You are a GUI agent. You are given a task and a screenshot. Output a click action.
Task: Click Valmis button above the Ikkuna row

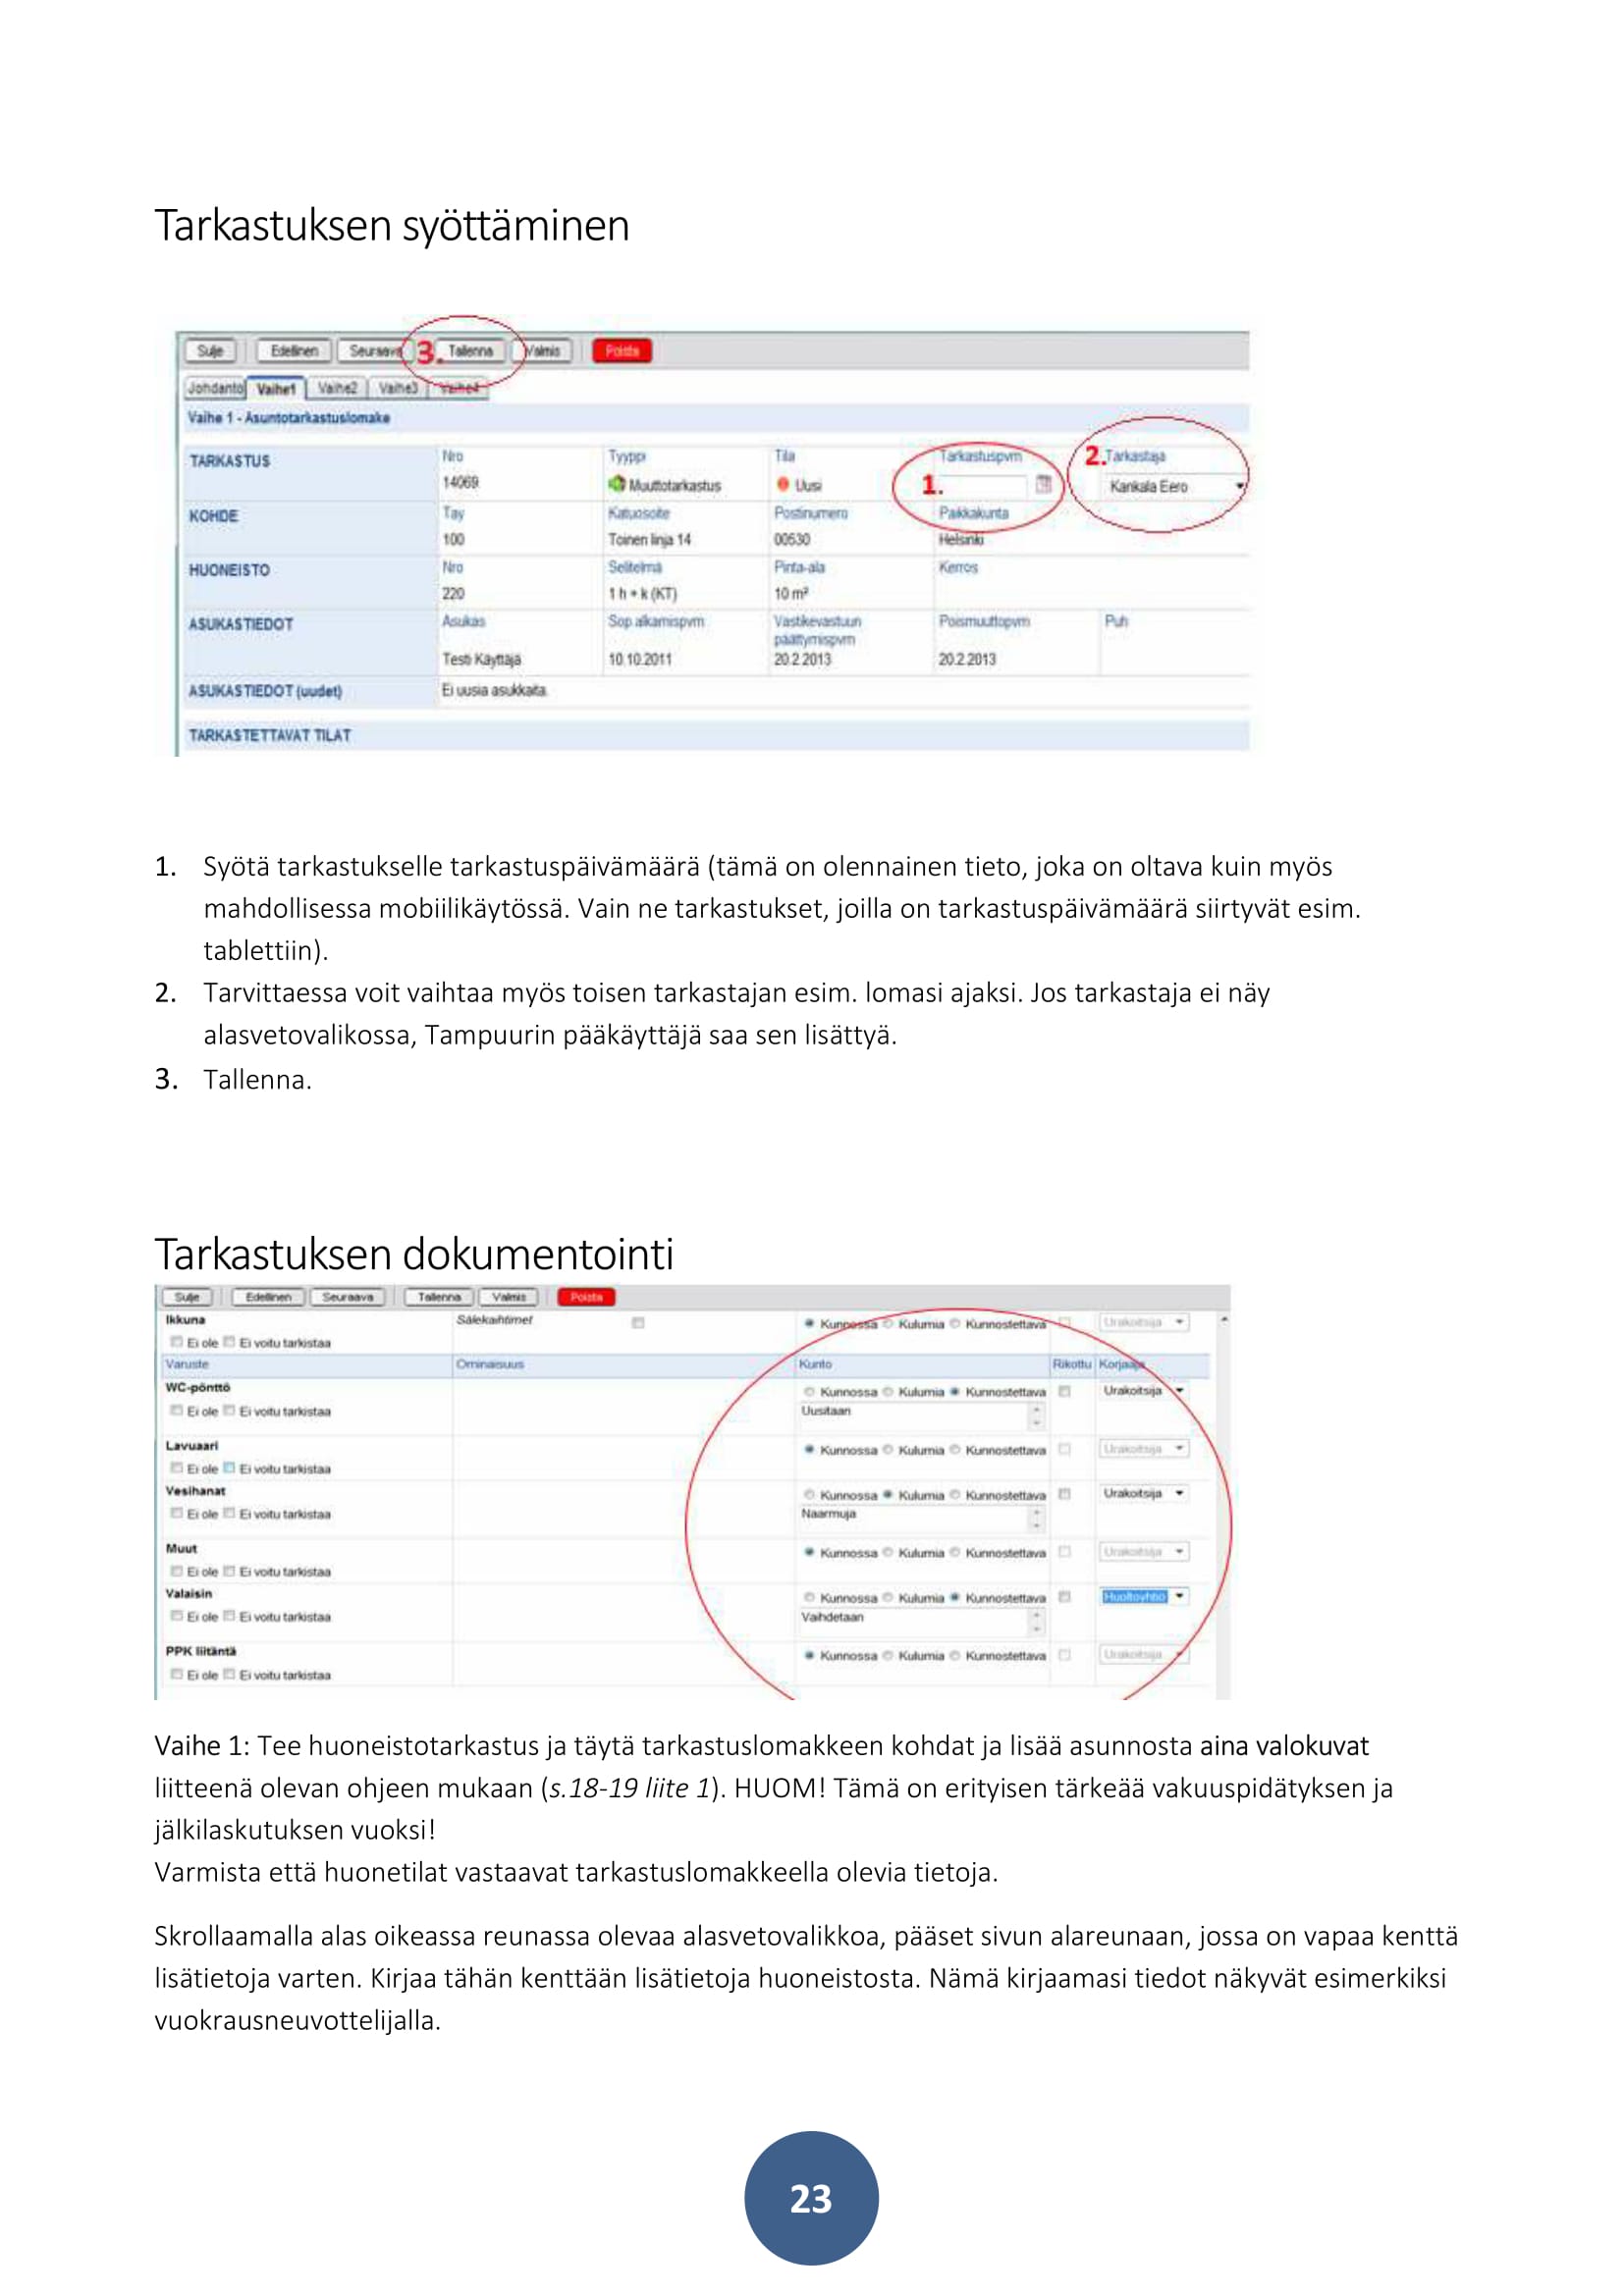(509, 1297)
